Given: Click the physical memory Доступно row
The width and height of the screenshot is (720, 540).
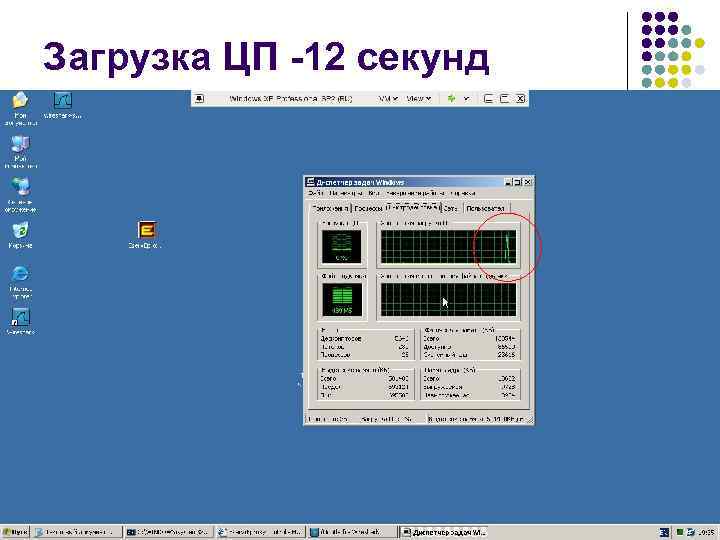Looking at the screenshot, I should pos(470,347).
